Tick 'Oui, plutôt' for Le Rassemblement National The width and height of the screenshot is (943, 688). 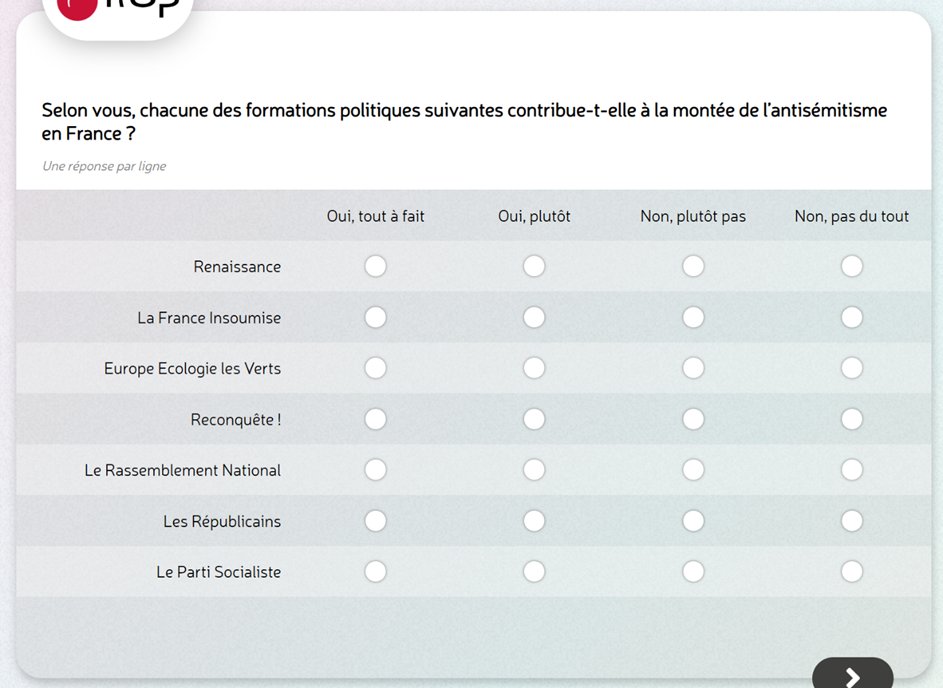[x=534, y=470]
